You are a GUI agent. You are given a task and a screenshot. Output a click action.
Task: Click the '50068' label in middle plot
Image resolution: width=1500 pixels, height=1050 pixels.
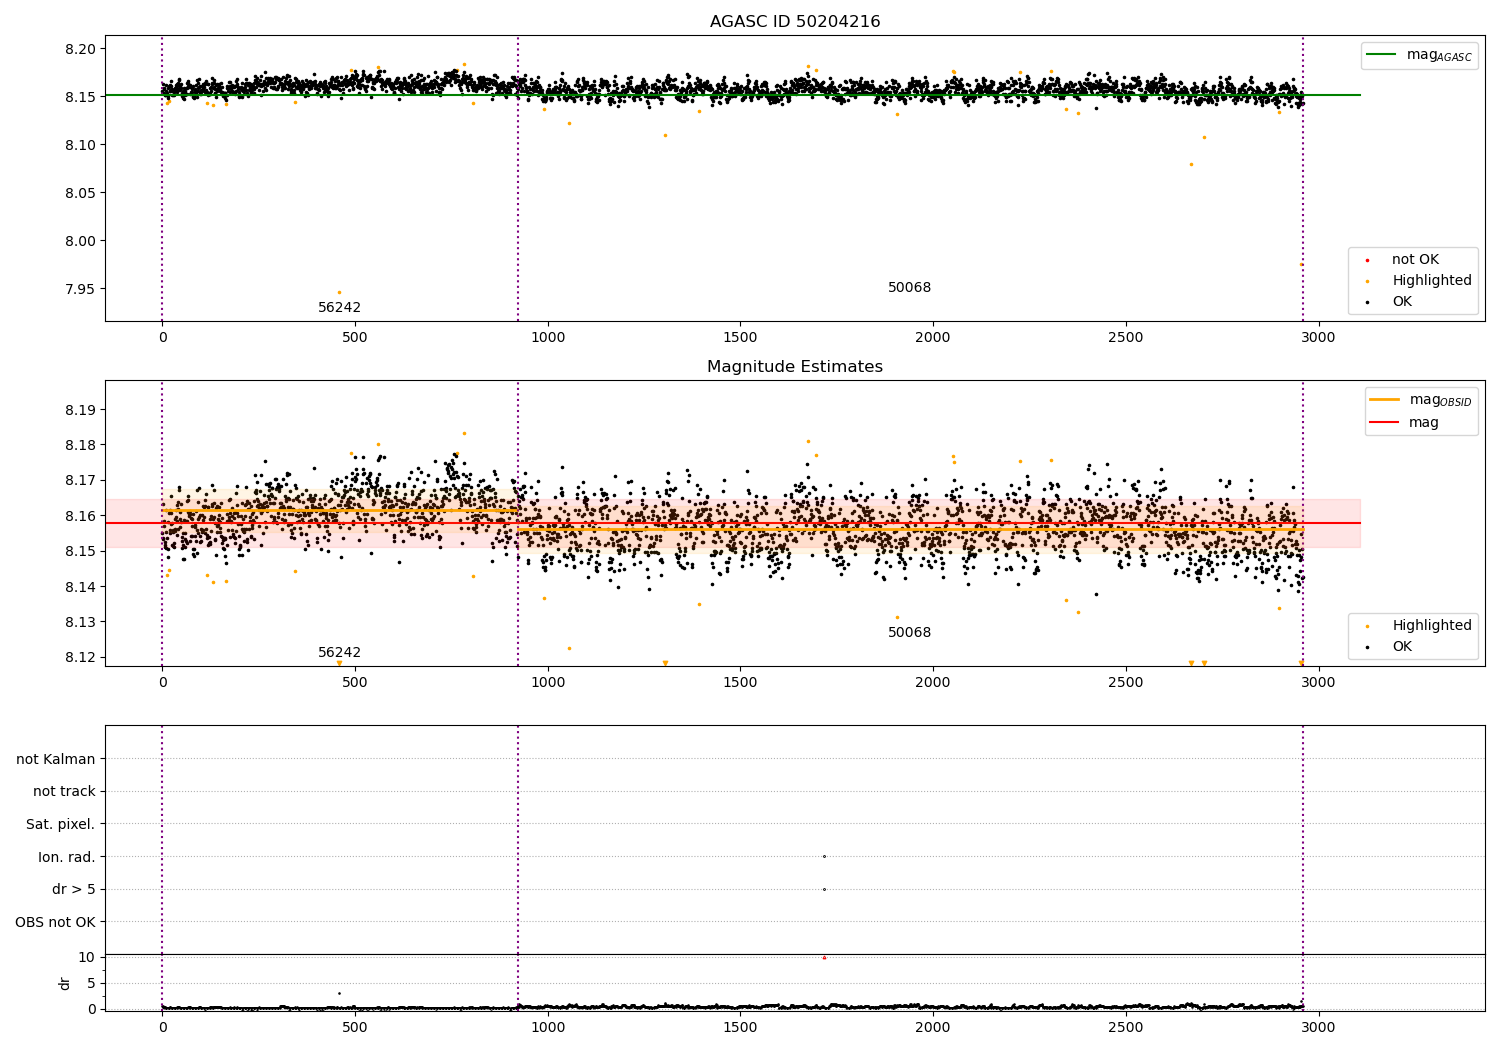pyautogui.click(x=909, y=633)
